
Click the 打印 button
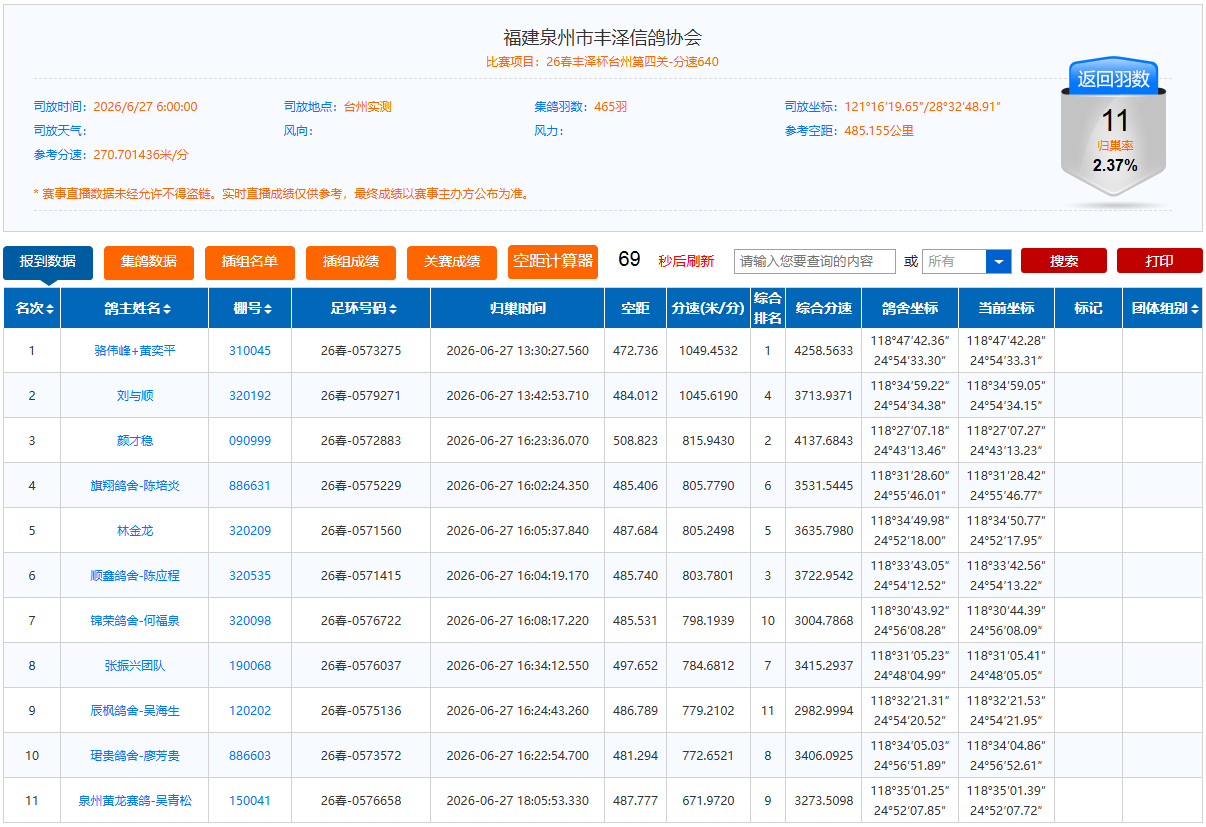[1160, 261]
